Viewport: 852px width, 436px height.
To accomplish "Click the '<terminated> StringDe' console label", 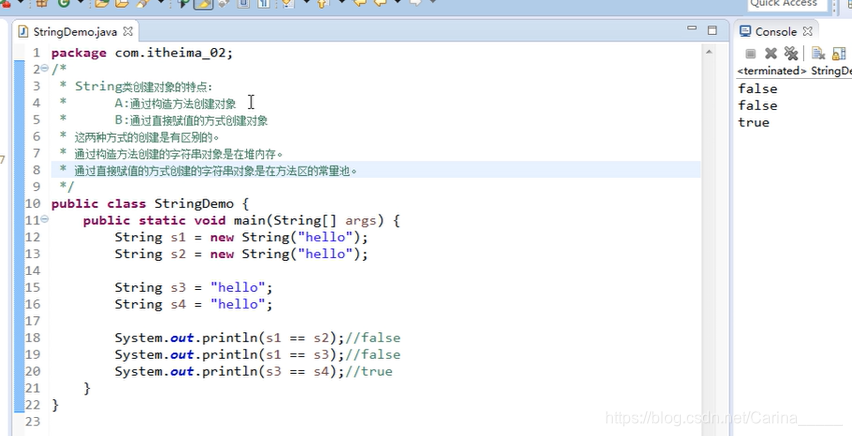I will tap(794, 71).
